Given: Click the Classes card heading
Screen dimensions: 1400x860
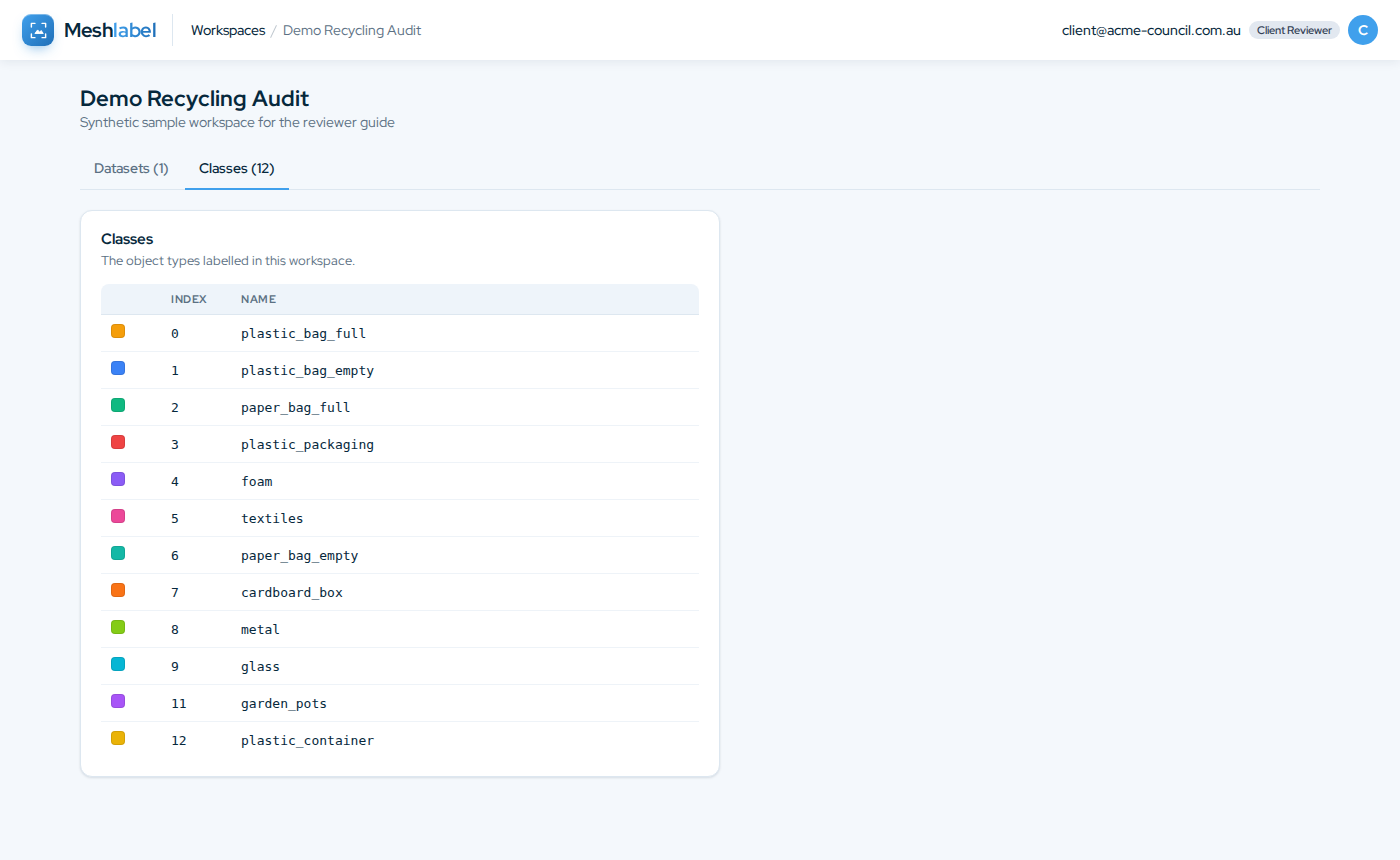Looking at the screenshot, I should (127, 239).
